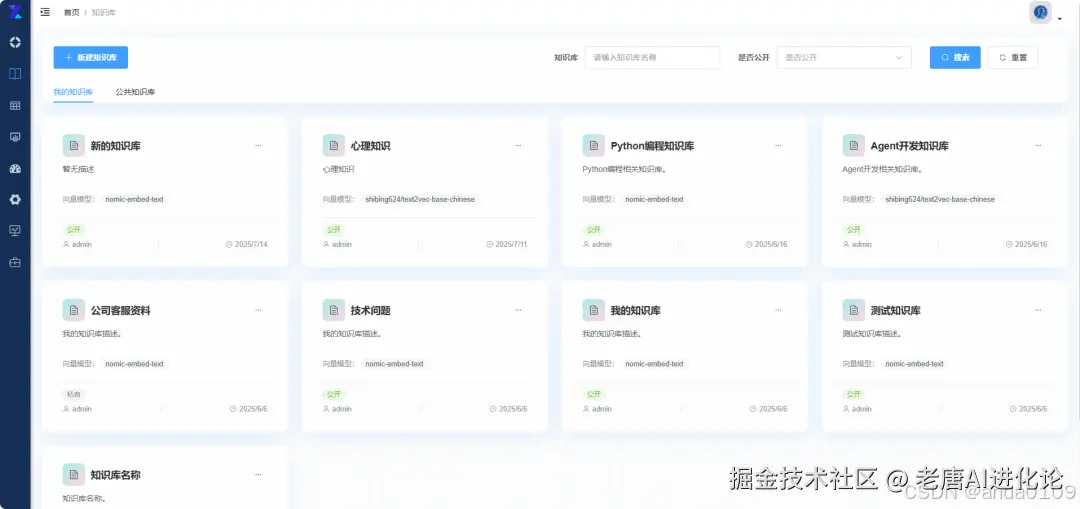Click 私有 tag on 公司客服资料 card
Screen dimensions: 1080x509
point(74,395)
